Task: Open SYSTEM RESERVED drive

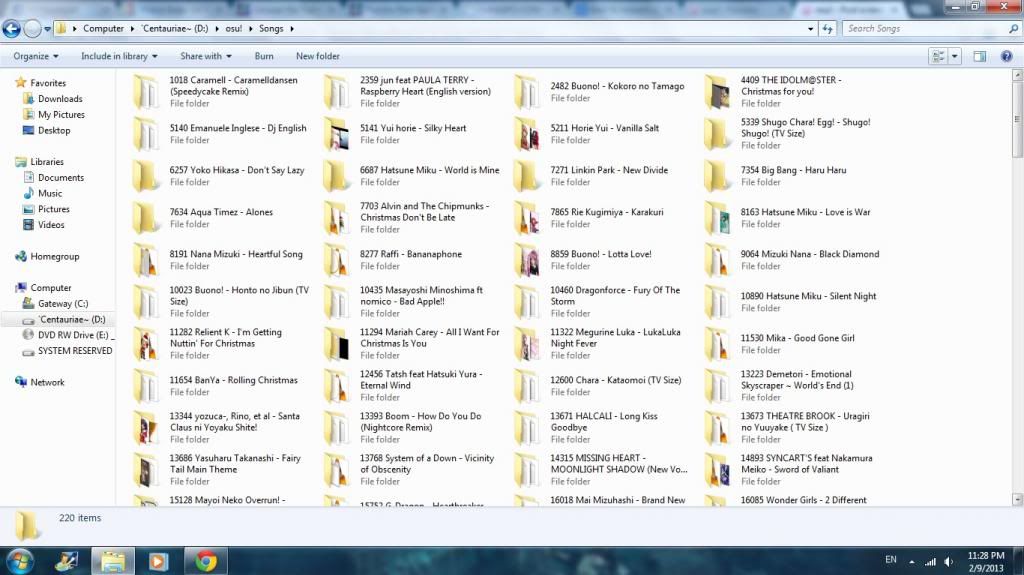Action: pos(74,351)
